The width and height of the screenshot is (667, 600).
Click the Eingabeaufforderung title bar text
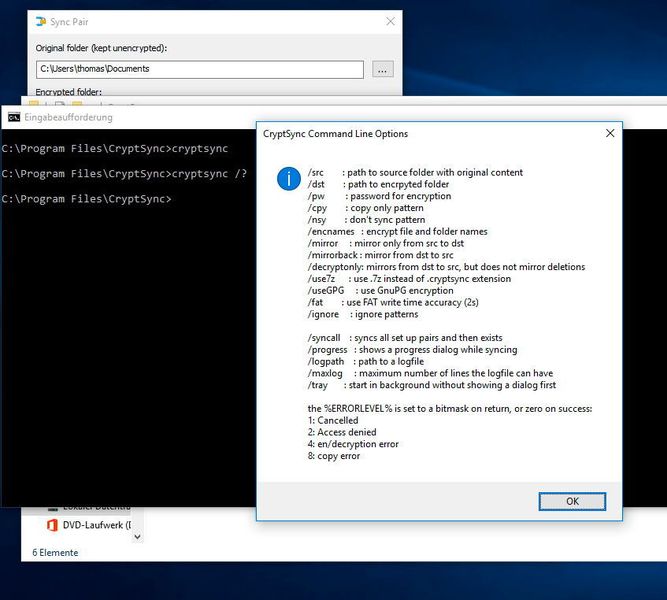tap(68, 117)
